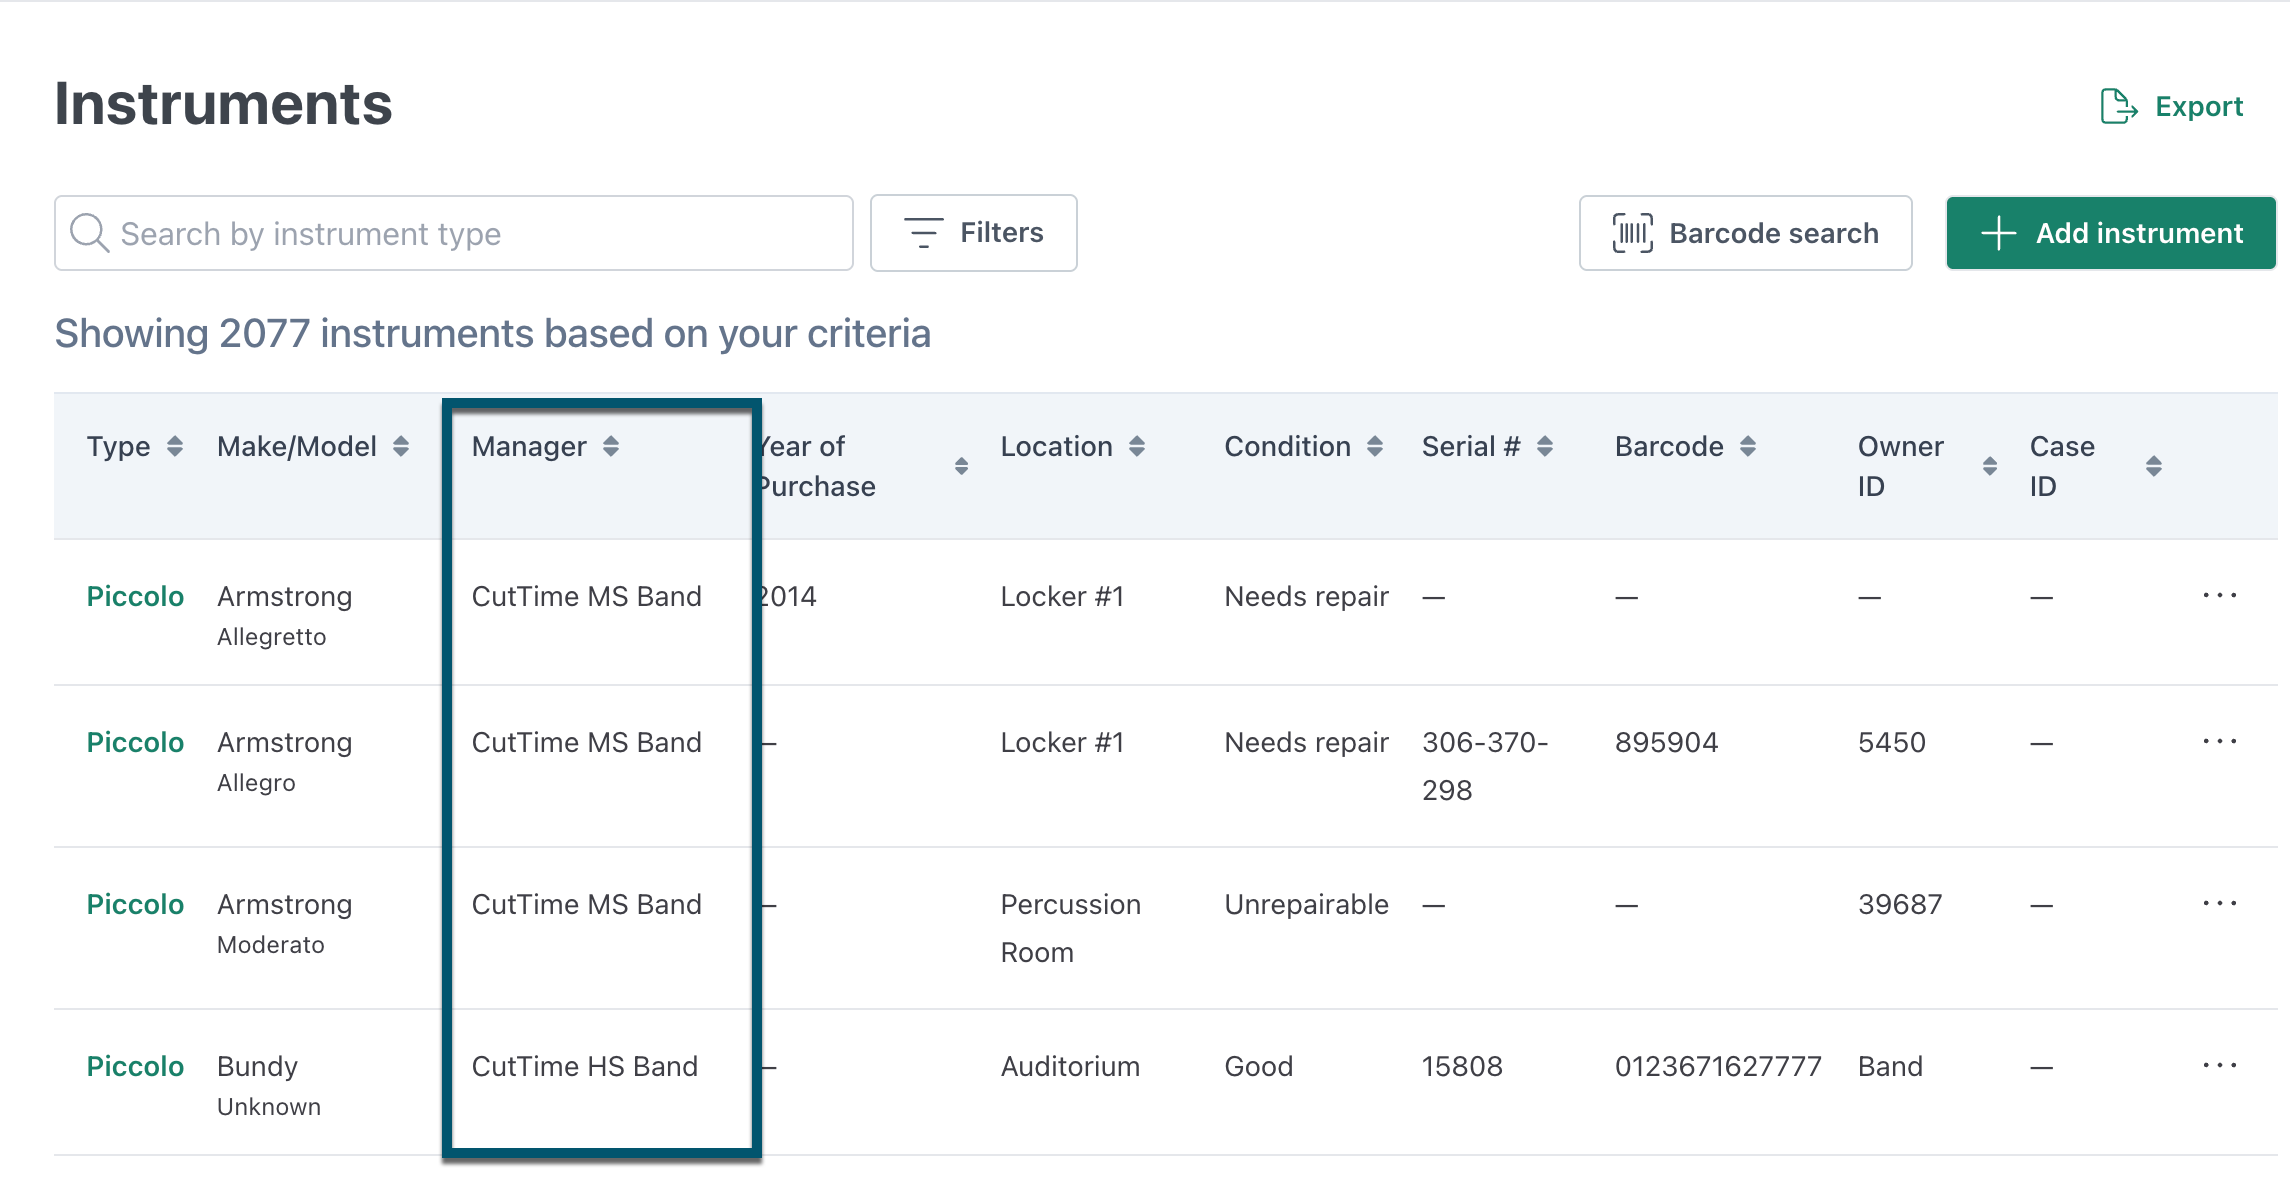Click serial number 306-370-298

(1485, 766)
